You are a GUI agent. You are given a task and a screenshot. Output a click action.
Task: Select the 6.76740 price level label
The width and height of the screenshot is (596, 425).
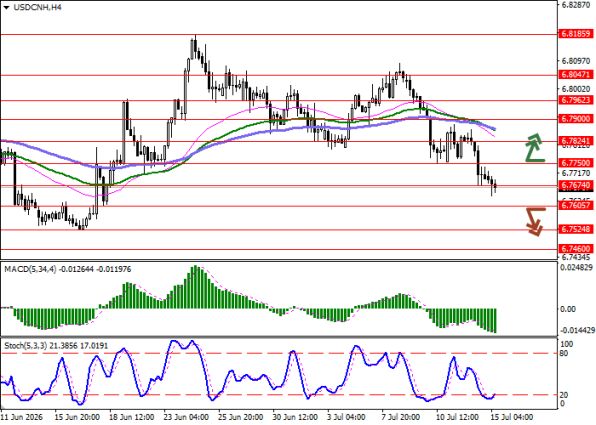[576, 185]
